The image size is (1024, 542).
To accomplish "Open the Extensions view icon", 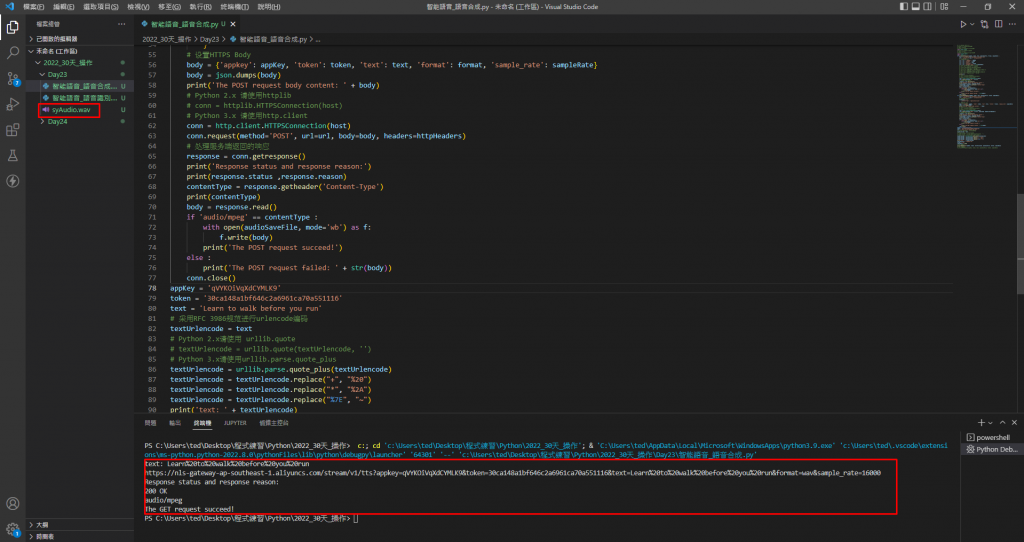I will pos(12,130).
